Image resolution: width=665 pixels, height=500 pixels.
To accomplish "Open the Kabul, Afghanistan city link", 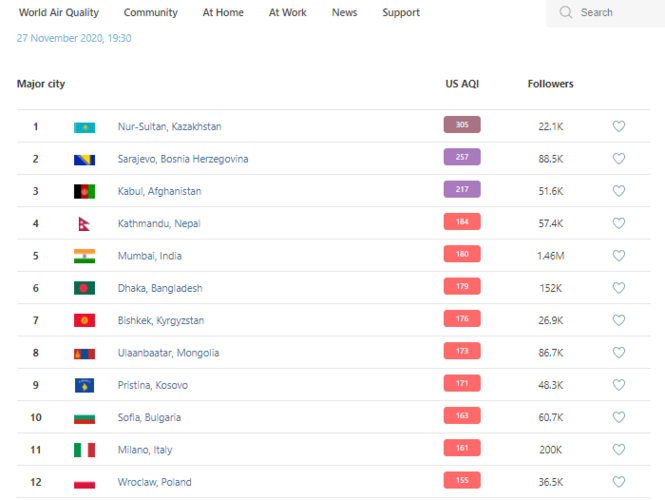I will point(159,191).
